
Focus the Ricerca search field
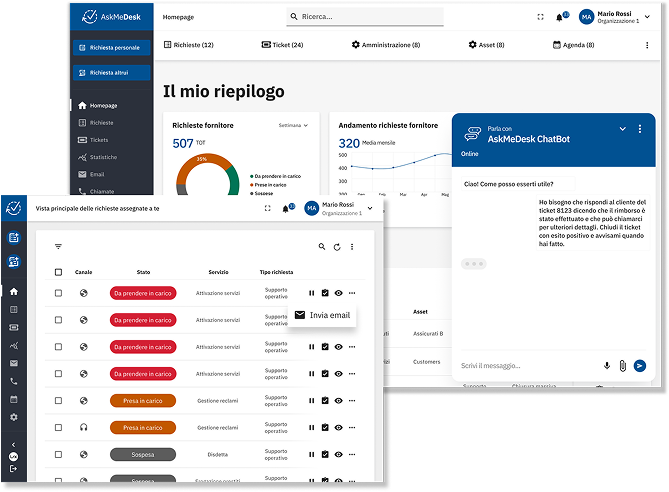coord(365,17)
